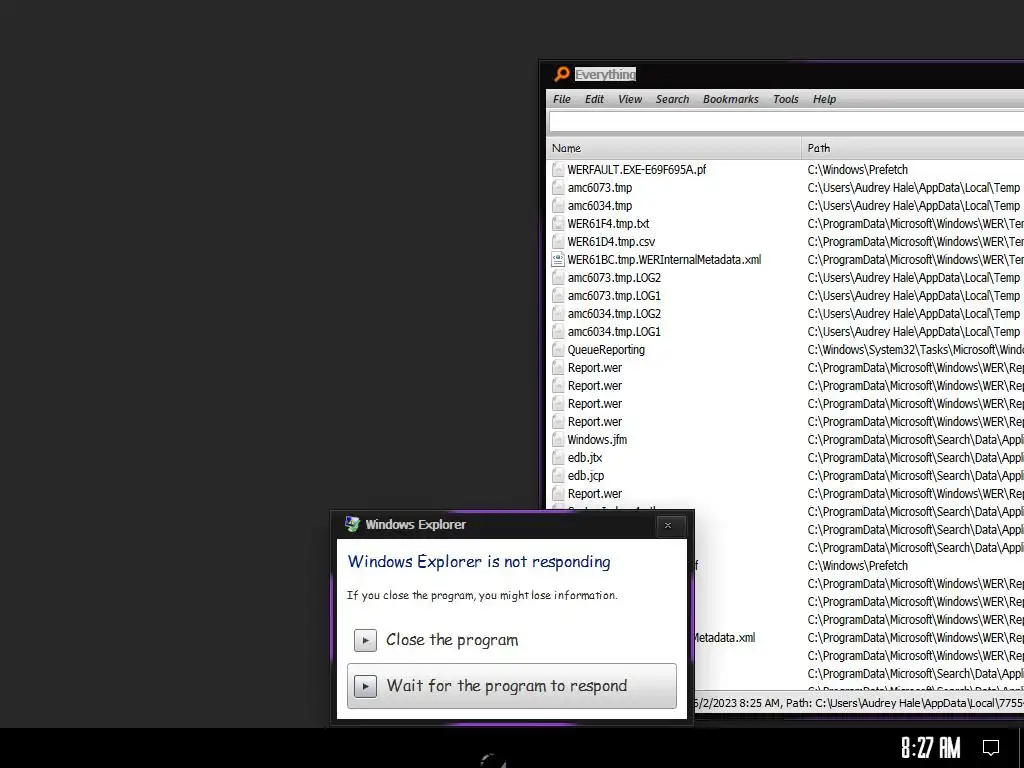Open the Help menu in Everything

[824, 99]
